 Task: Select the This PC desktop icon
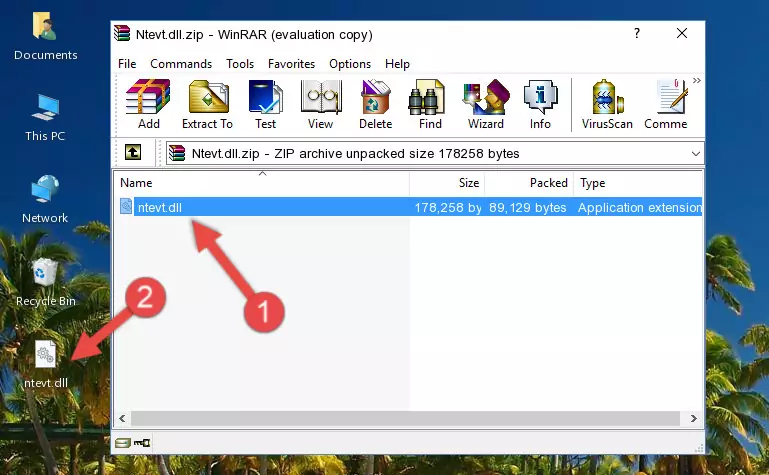pos(45,118)
